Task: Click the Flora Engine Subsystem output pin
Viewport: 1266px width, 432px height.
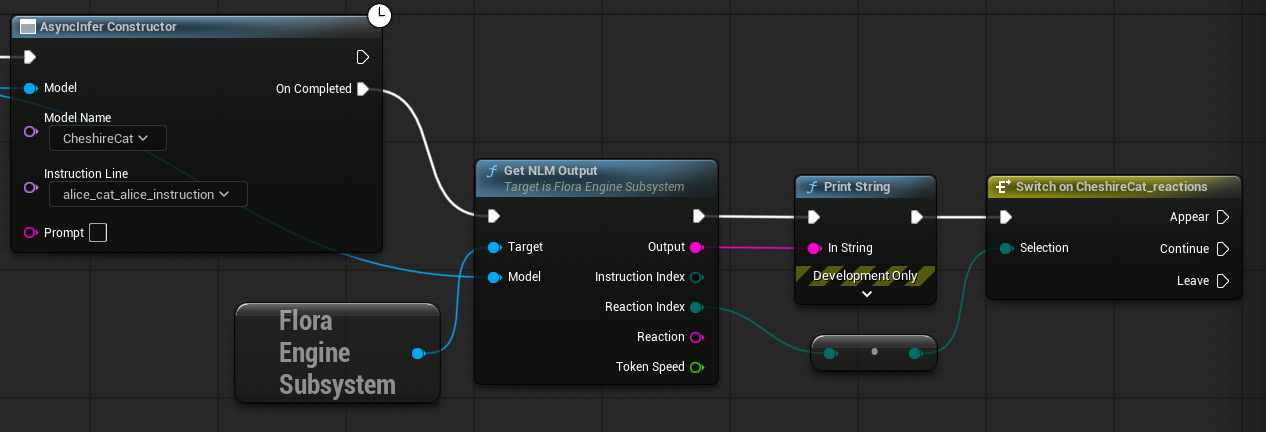Action: click(x=418, y=353)
